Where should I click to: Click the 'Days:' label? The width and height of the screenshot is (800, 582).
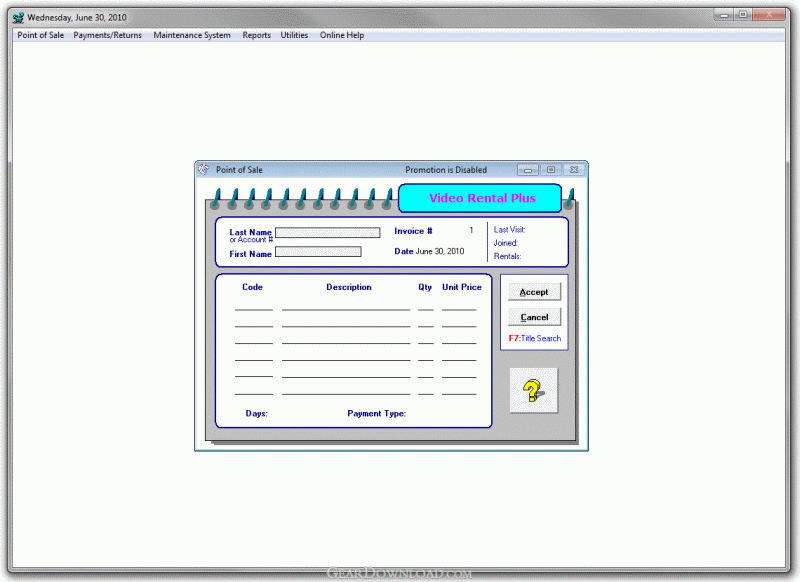[257, 414]
